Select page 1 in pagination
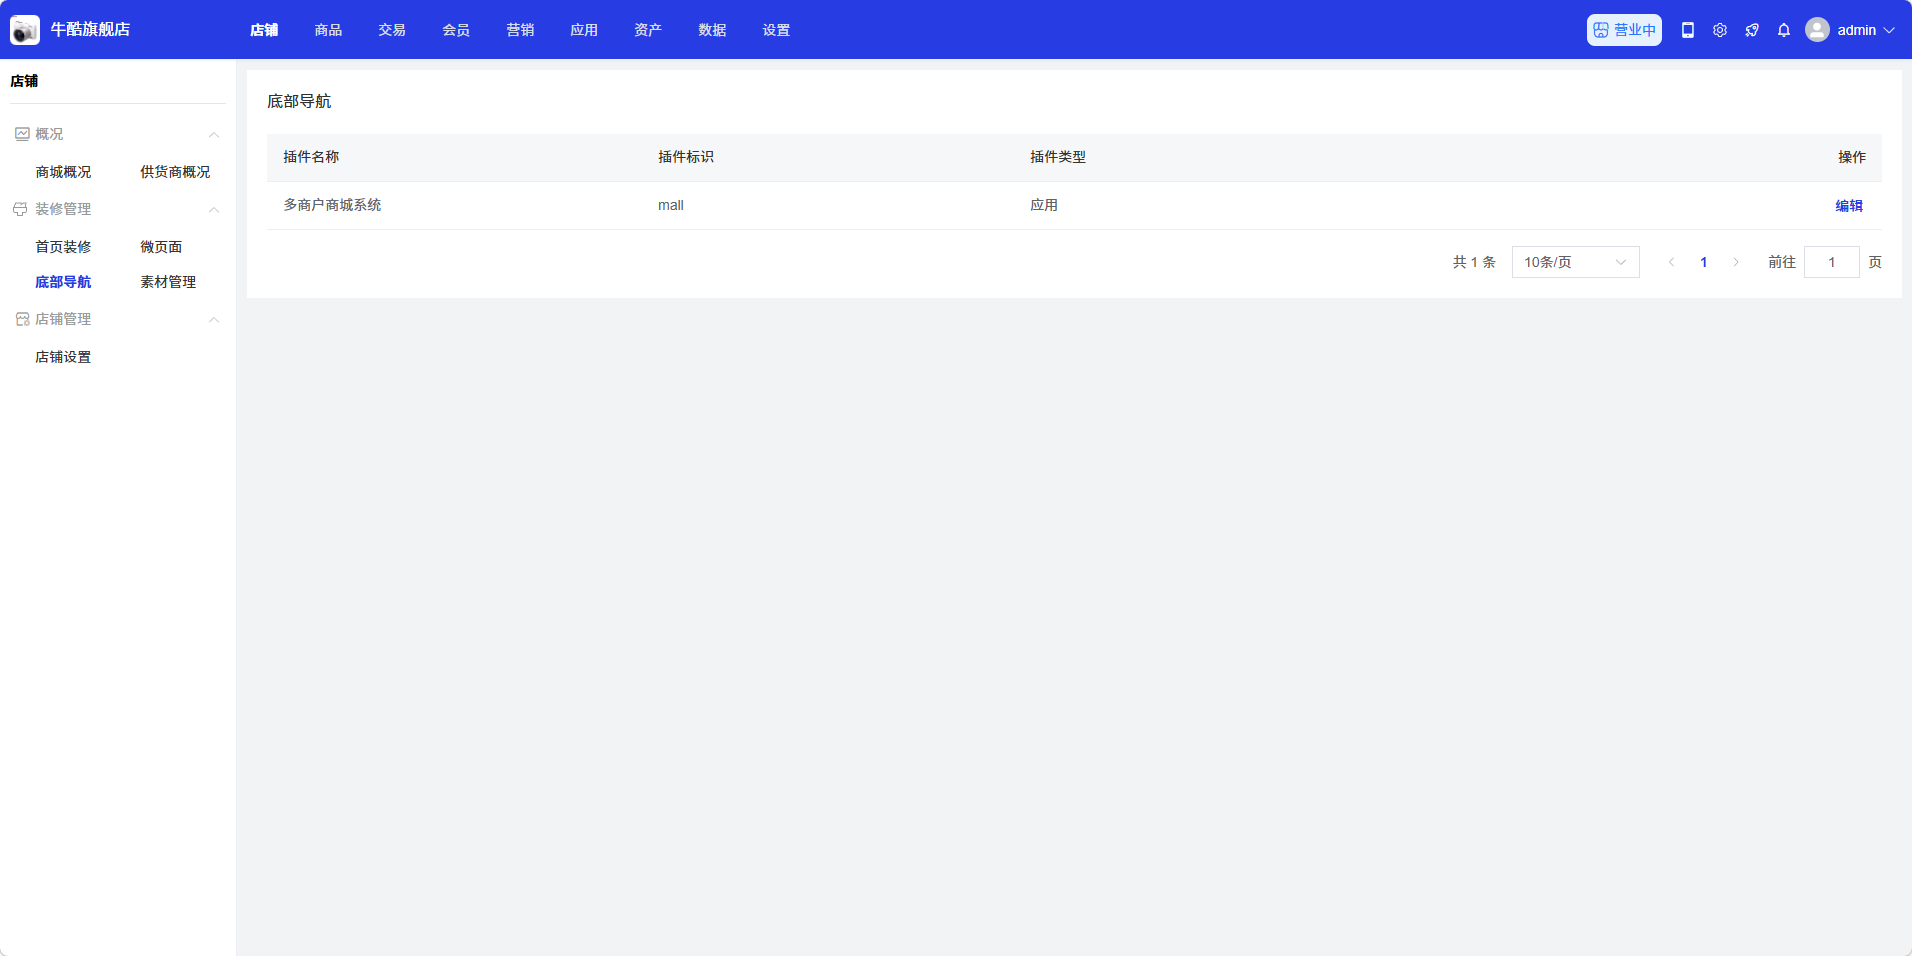The image size is (1912, 956). click(1704, 262)
